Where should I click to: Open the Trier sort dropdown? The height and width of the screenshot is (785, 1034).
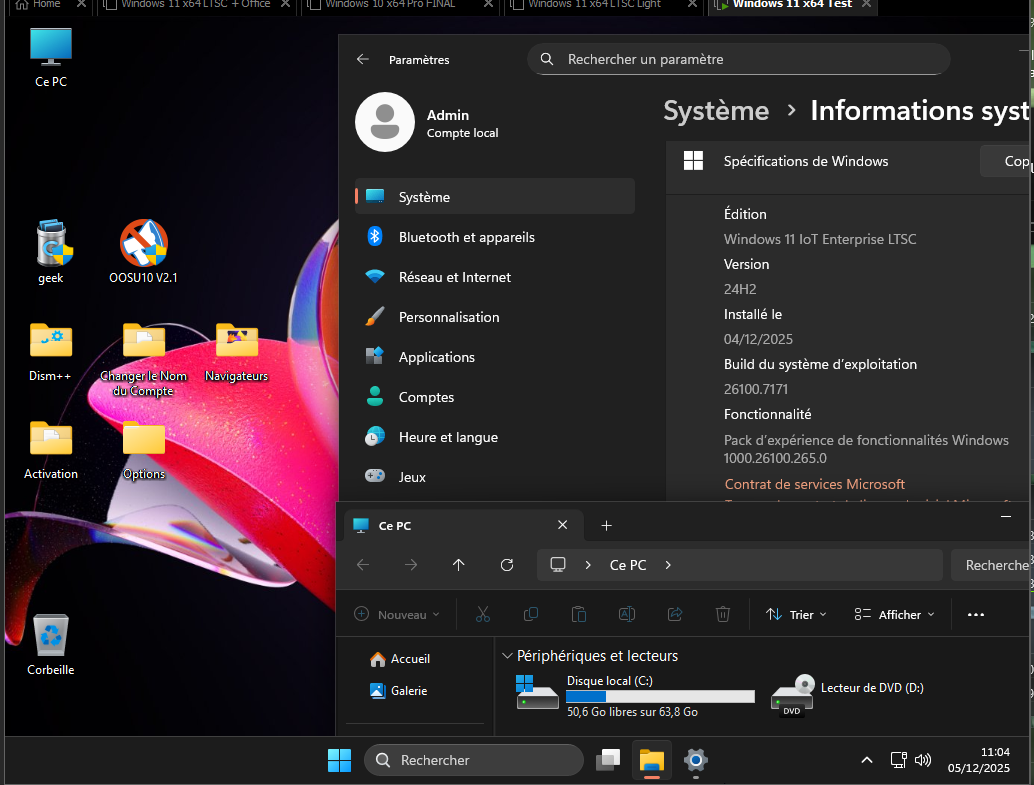pyautogui.click(x=796, y=615)
